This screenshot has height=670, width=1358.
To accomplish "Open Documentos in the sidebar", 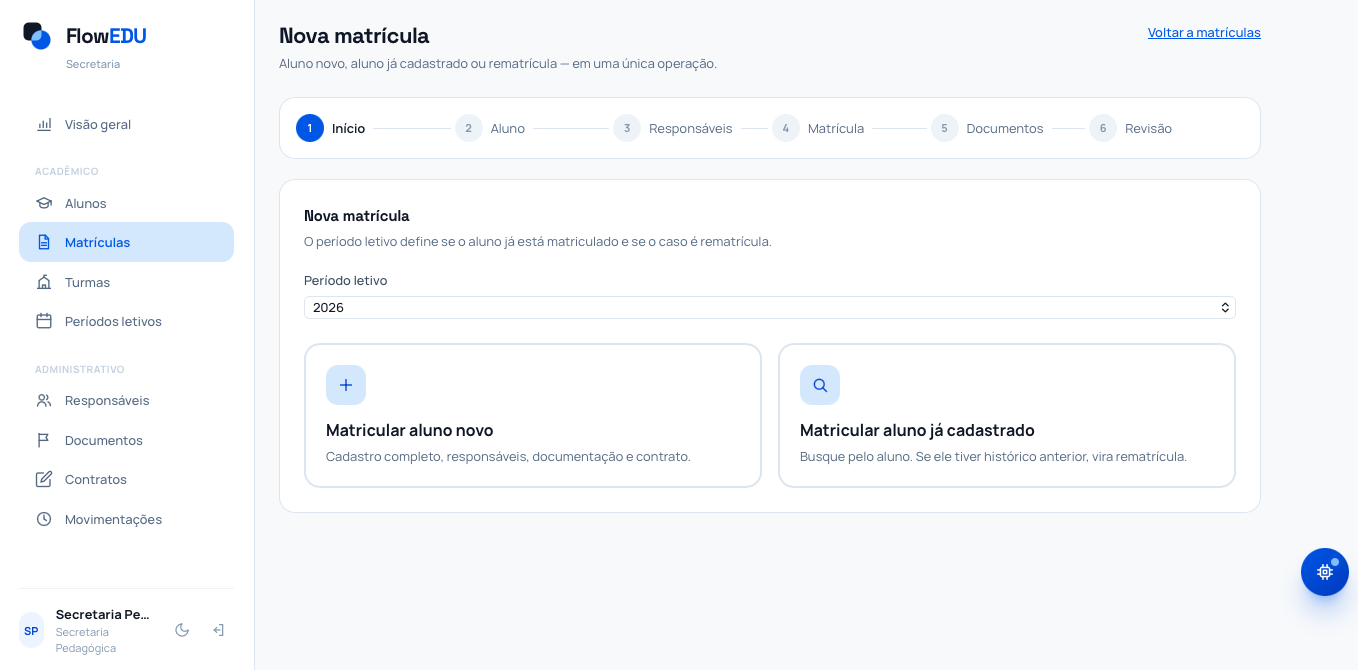I will point(126,440).
